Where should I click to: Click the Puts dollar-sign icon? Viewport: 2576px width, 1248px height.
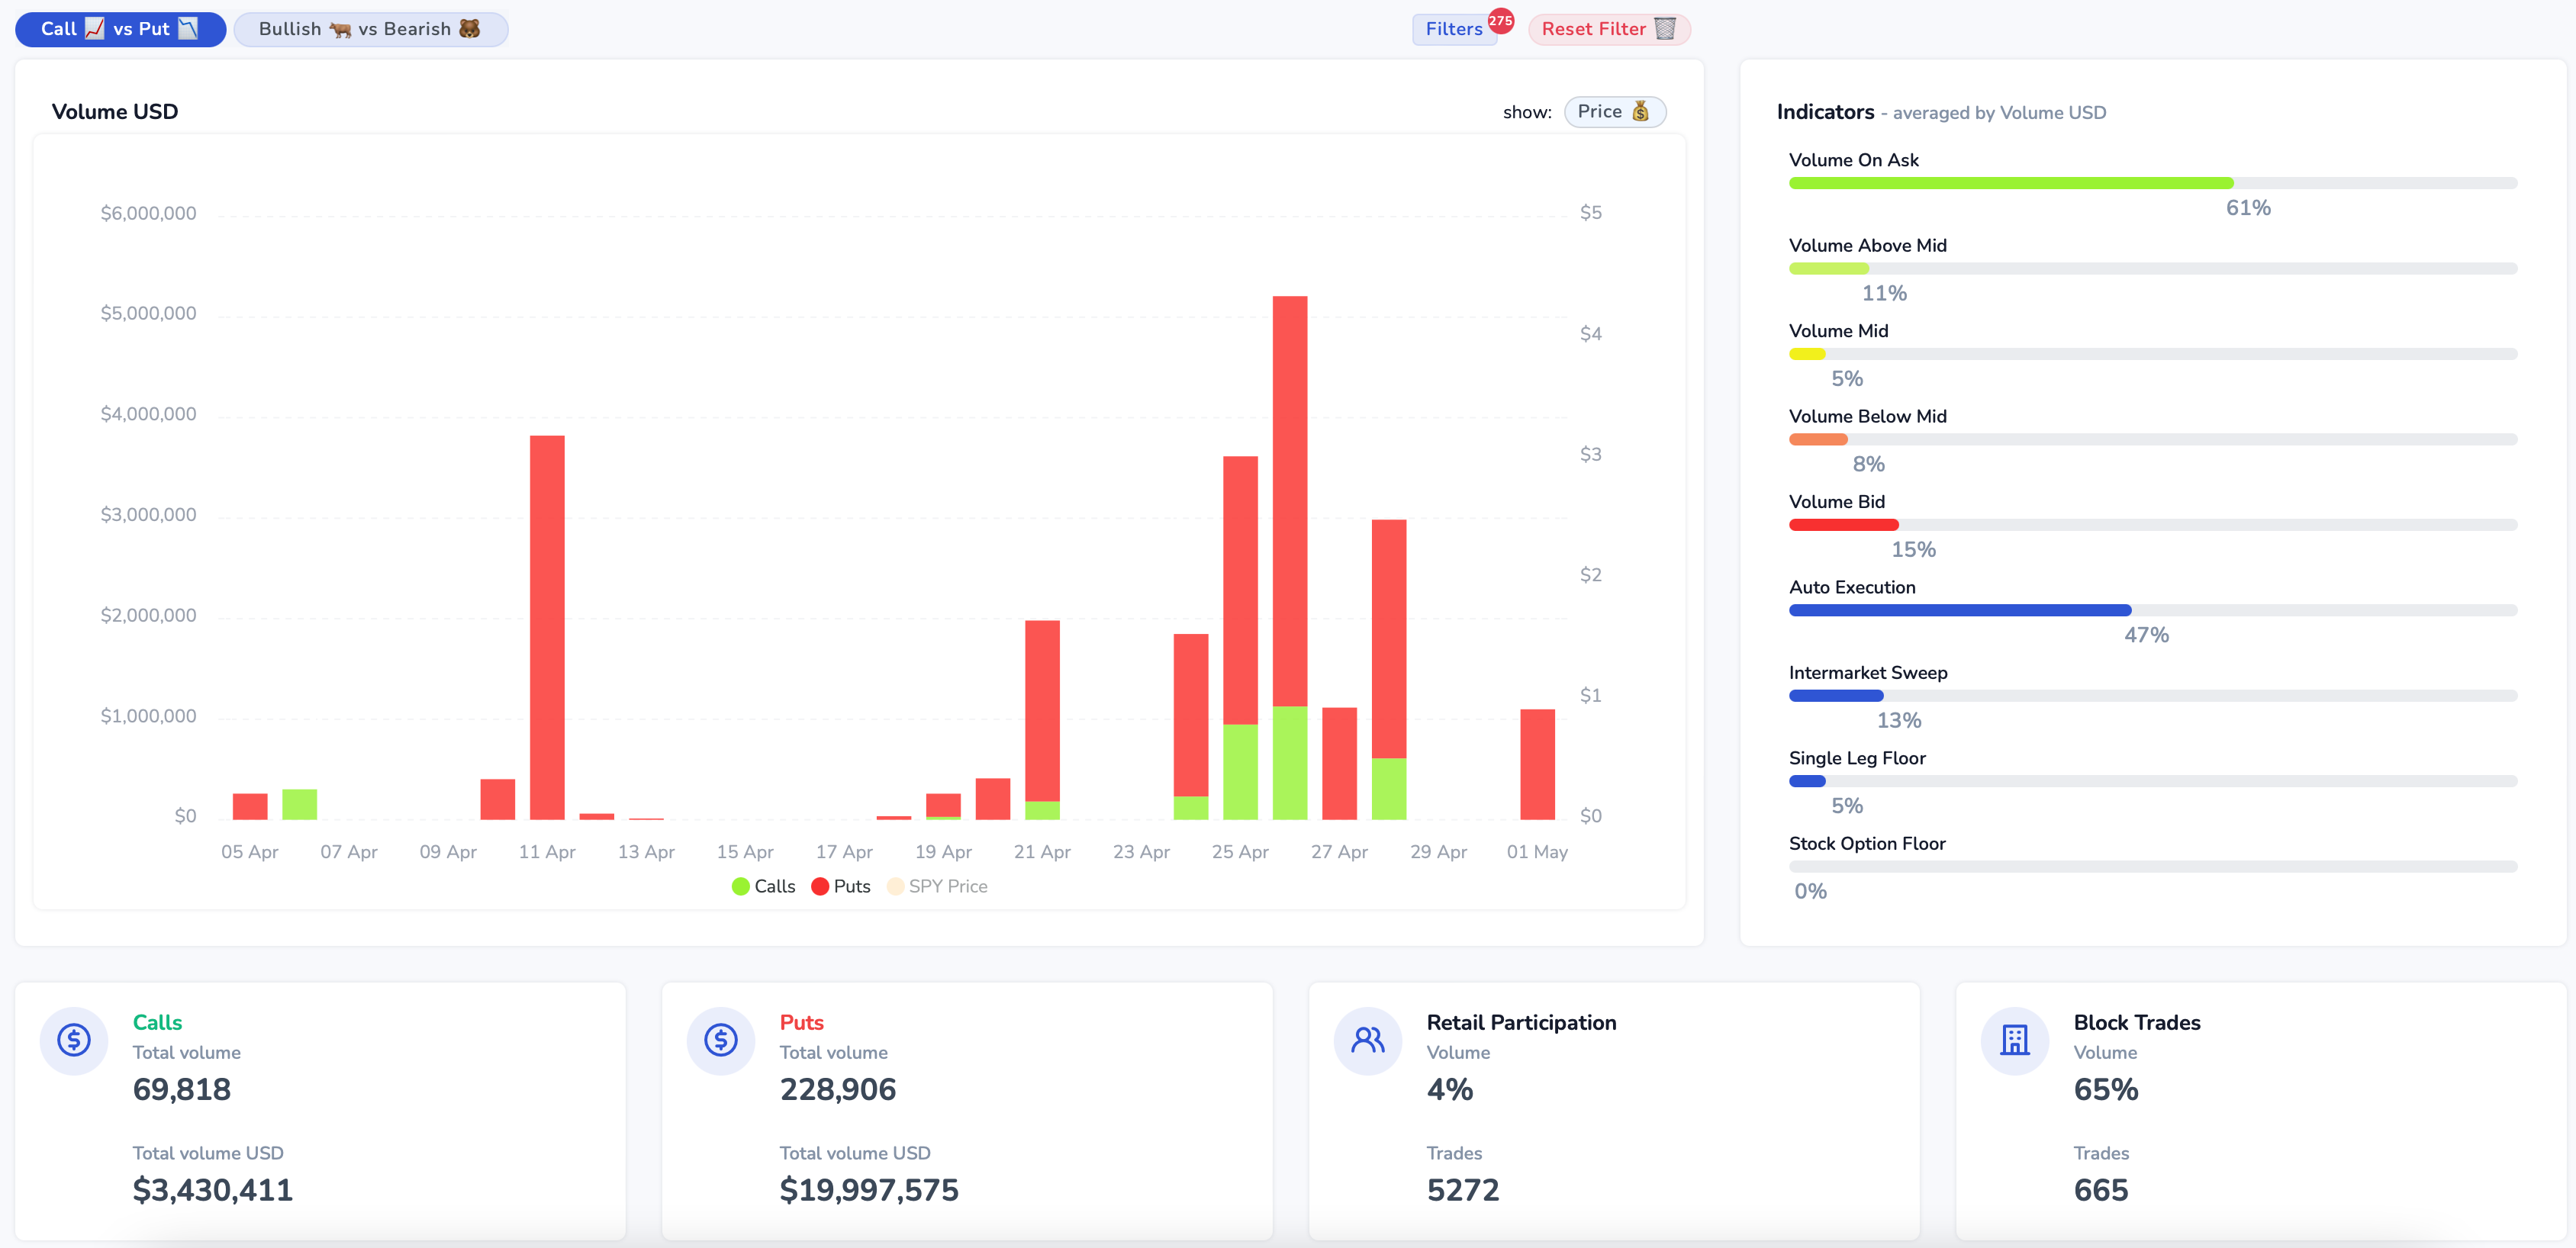720,1040
